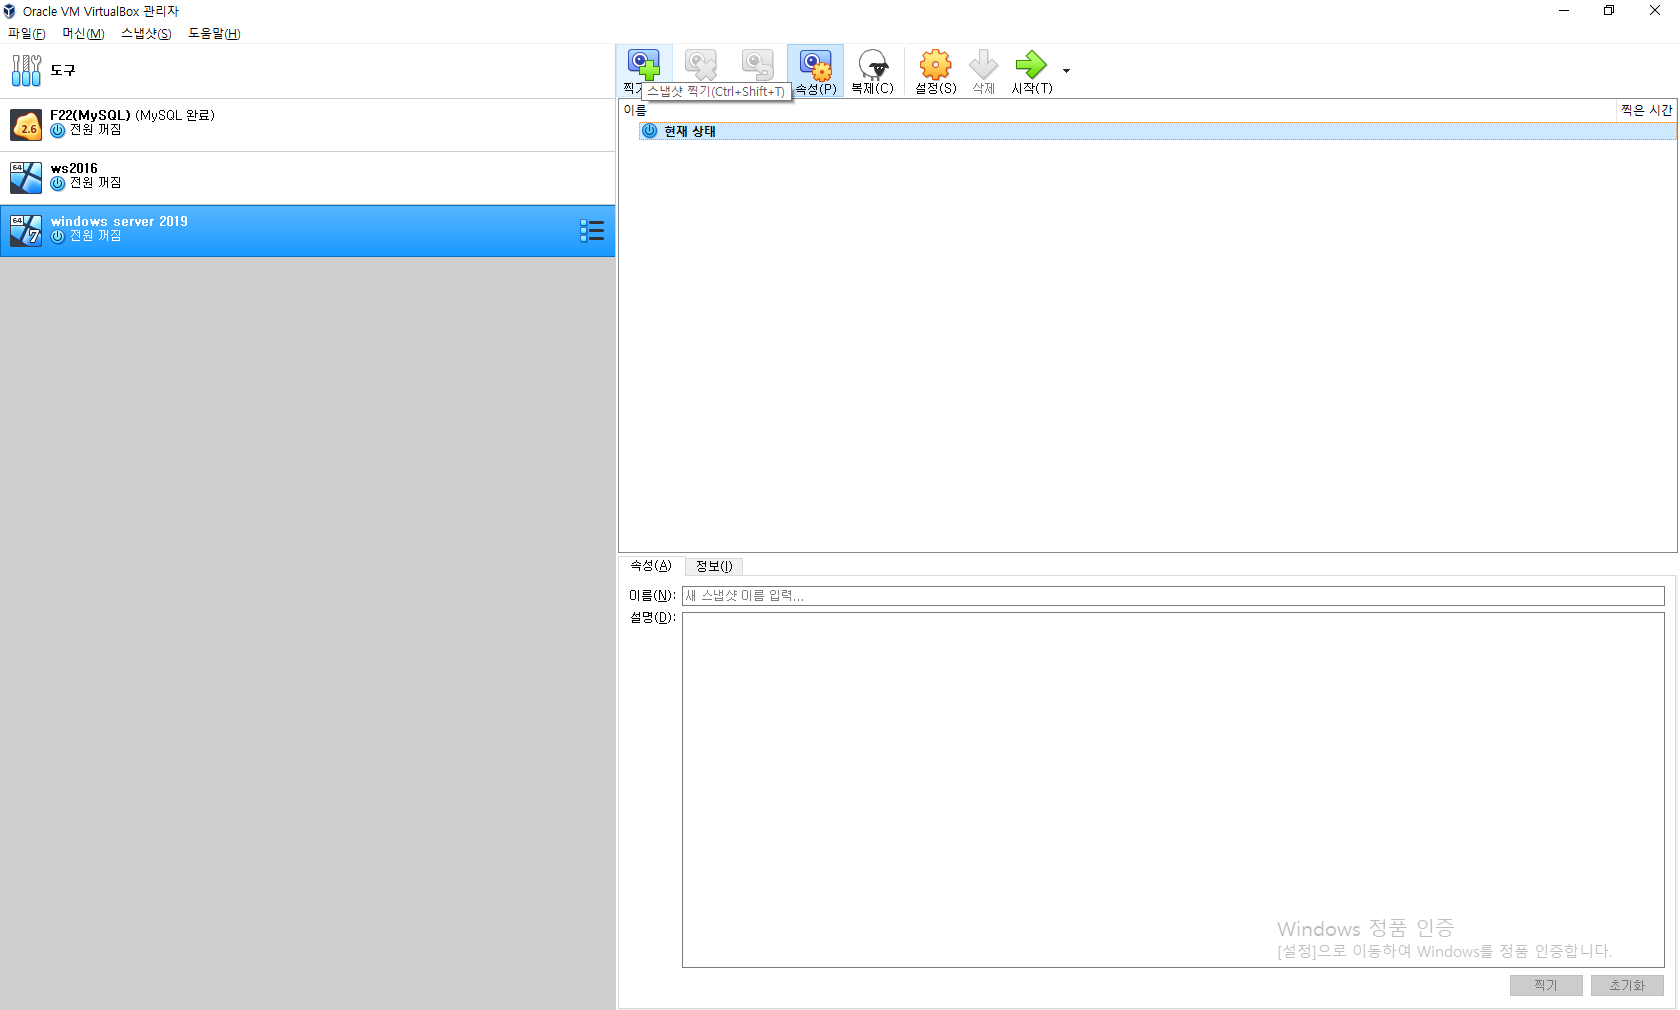Select the Current State (현재 상태) row
1680x1010 pixels.
pos(1157,131)
